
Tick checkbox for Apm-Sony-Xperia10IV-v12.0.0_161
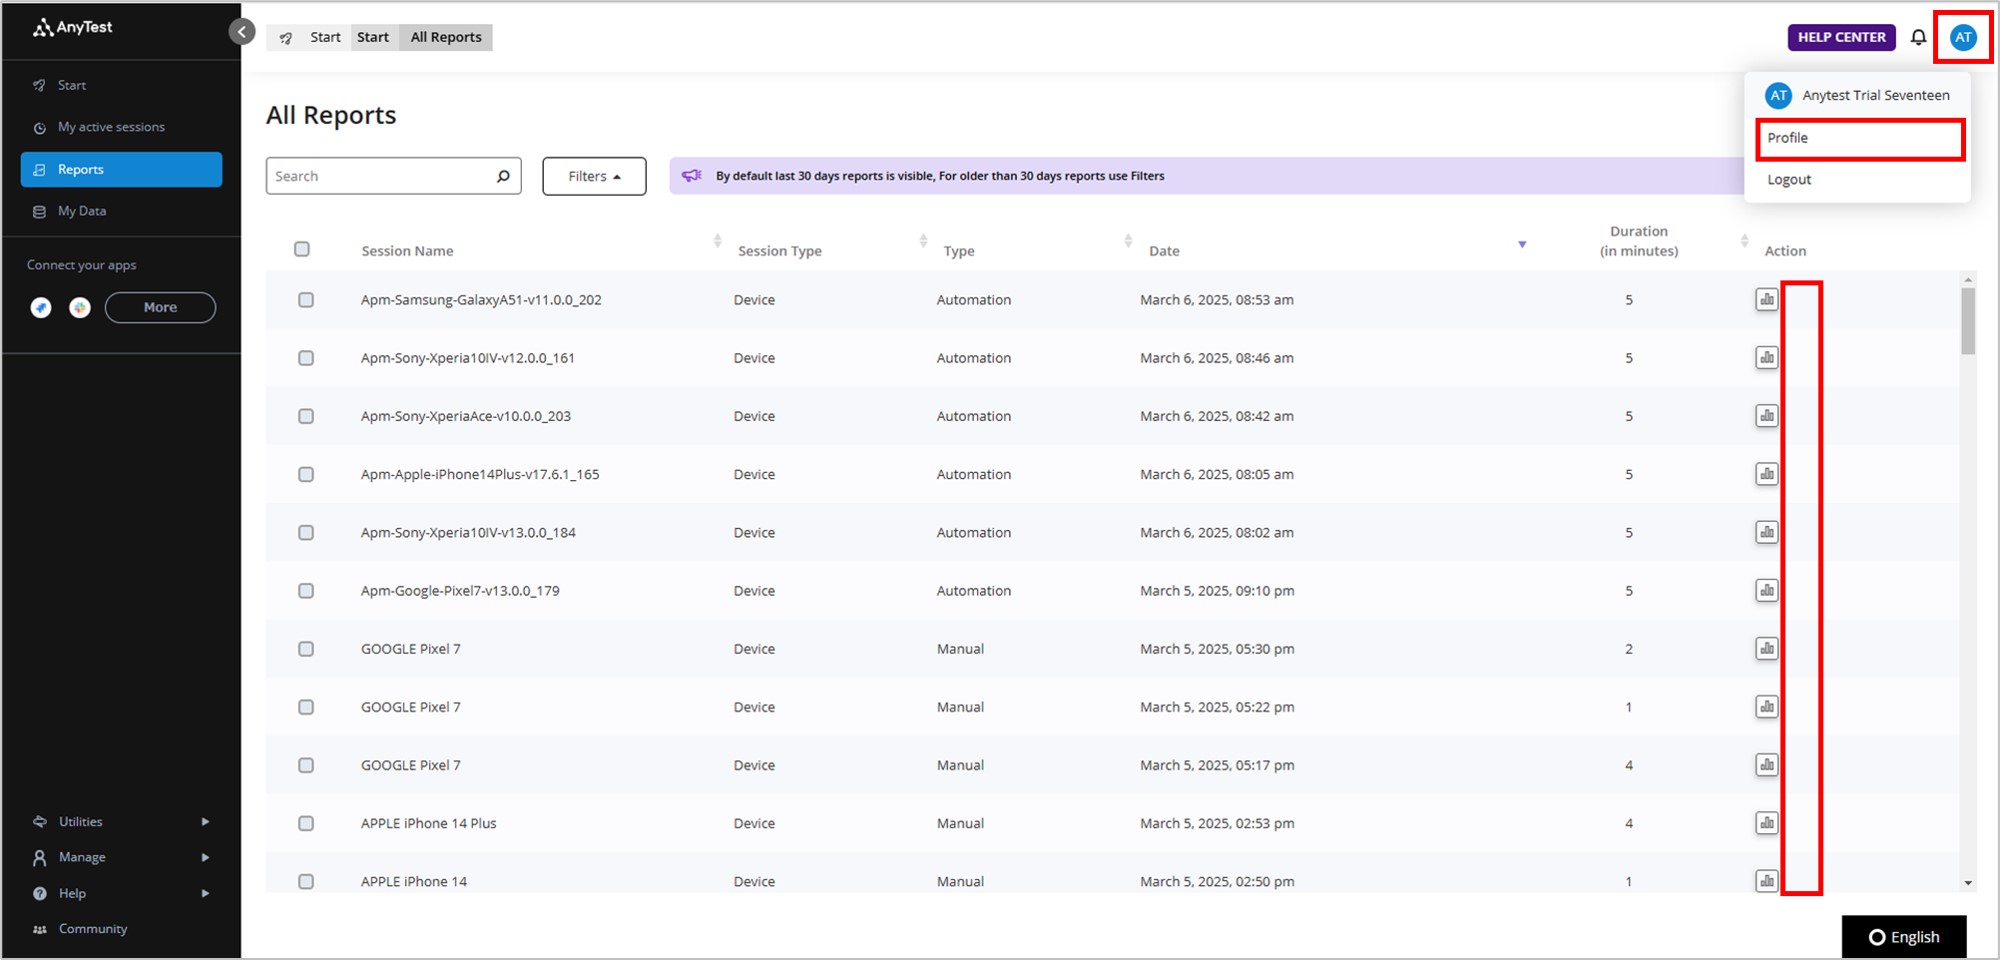(x=306, y=358)
